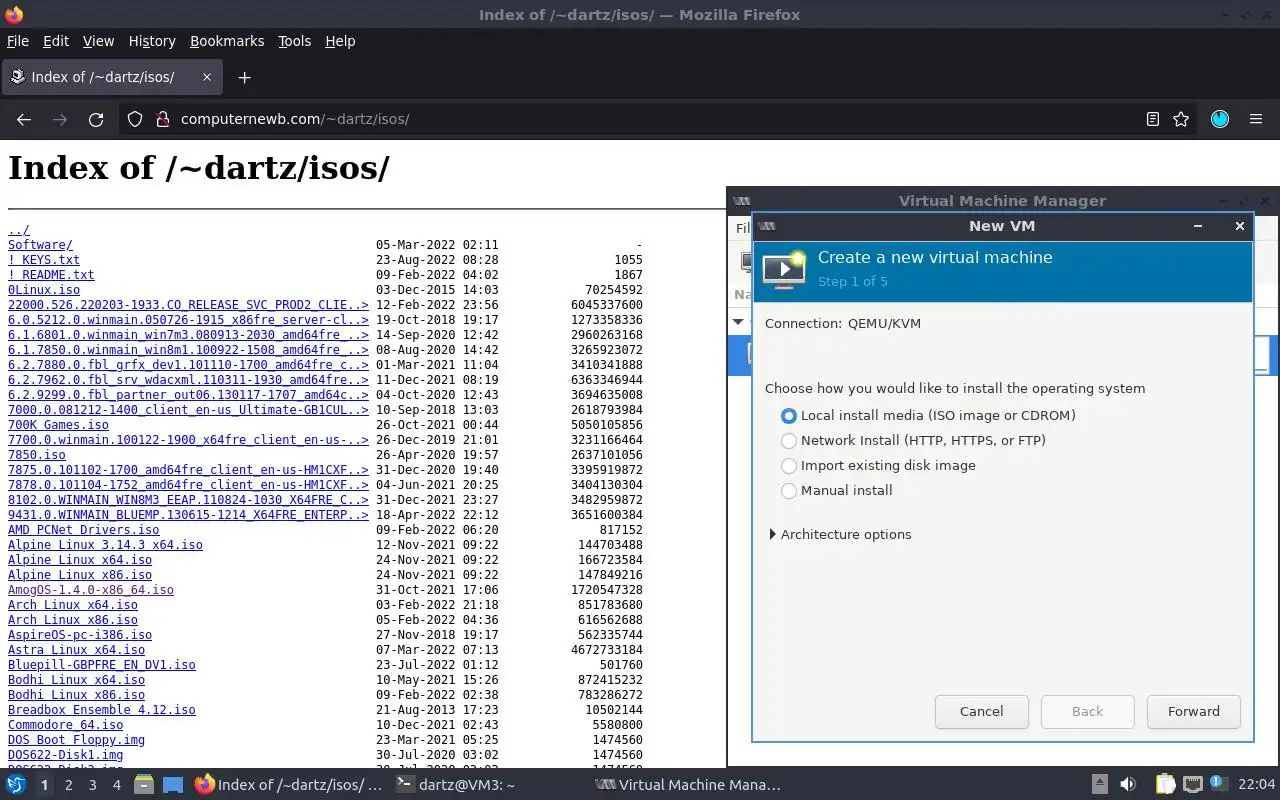Screen dimensions: 1280x800
Task: Open the !_README.txt link
Action: pos(51,275)
